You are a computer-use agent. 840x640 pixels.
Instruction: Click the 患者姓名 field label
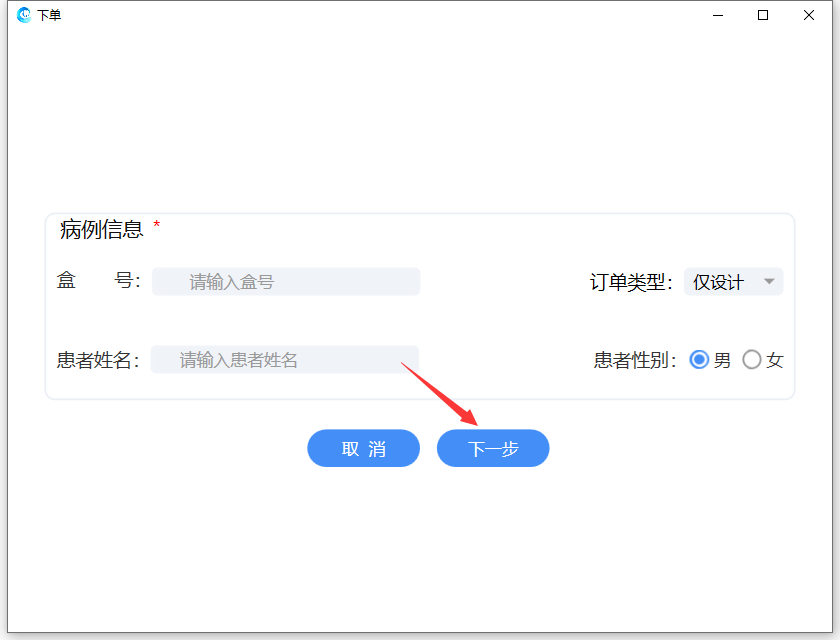tap(98, 360)
